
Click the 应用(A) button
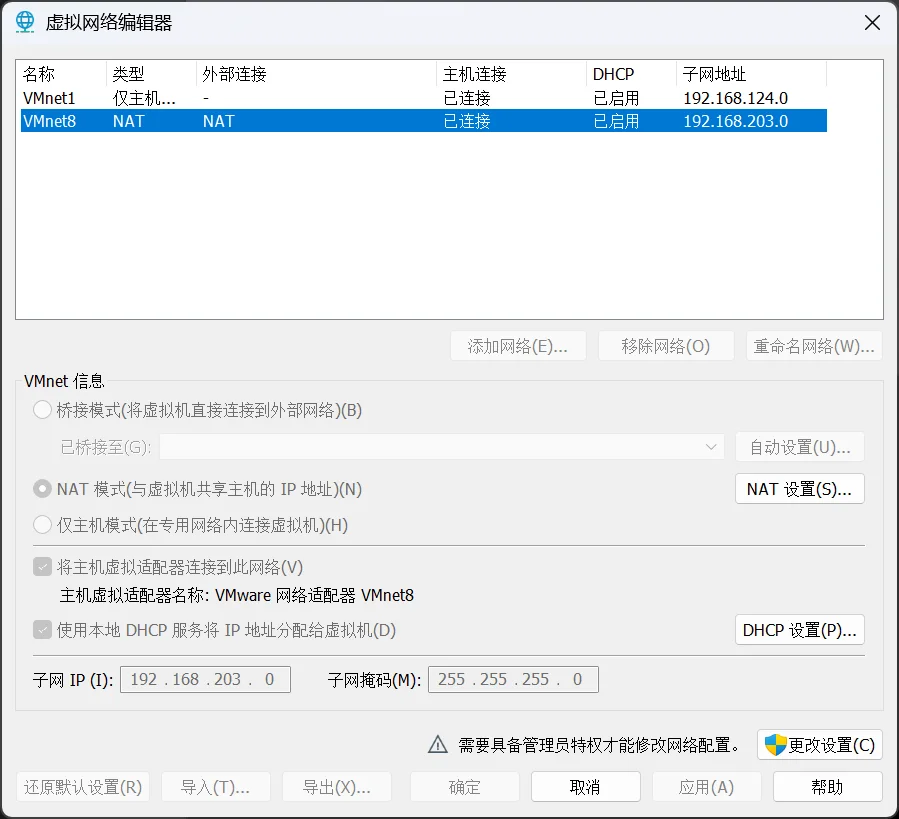[x=706, y=786]
